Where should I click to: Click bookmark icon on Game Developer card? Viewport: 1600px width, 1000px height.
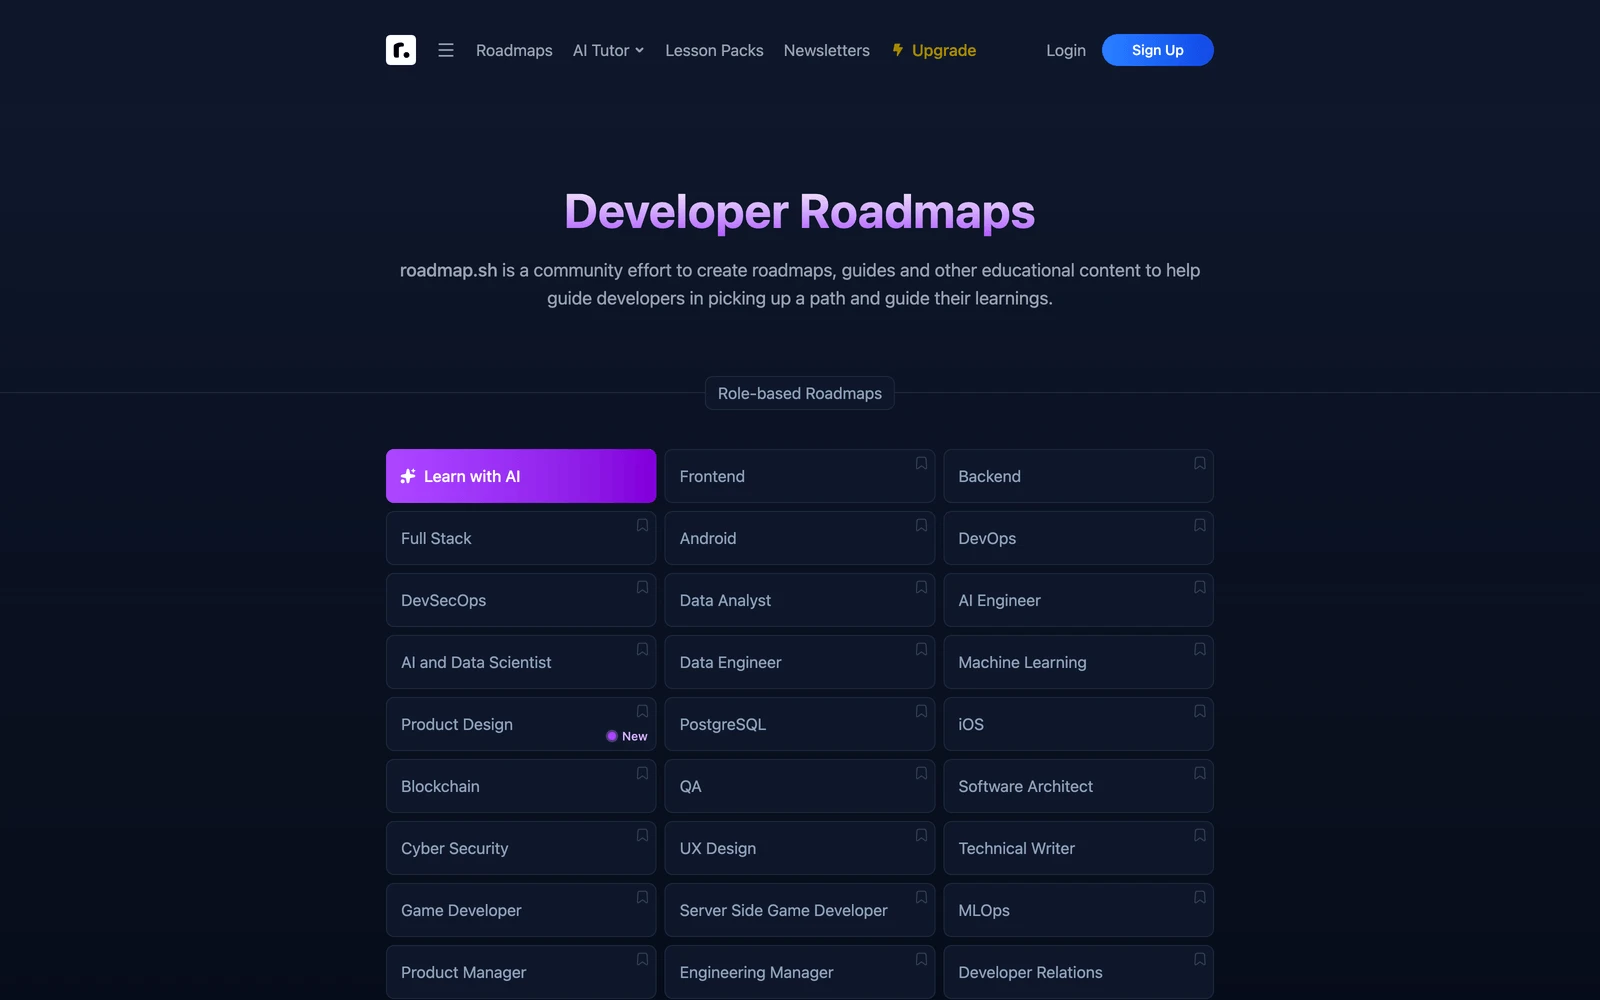point(642,897)
